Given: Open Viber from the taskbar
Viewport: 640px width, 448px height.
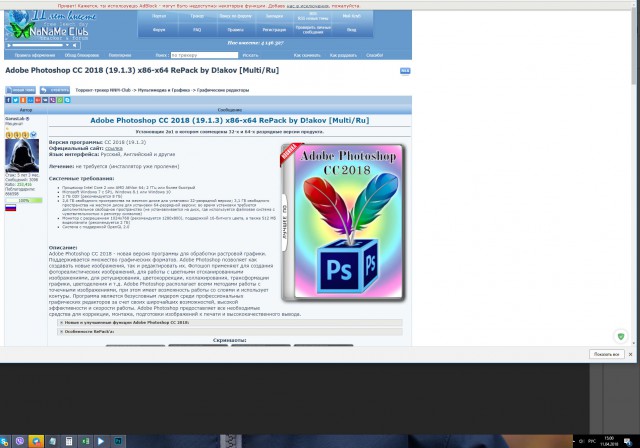Looking at the screenshot, I should (x=20, y=441).
